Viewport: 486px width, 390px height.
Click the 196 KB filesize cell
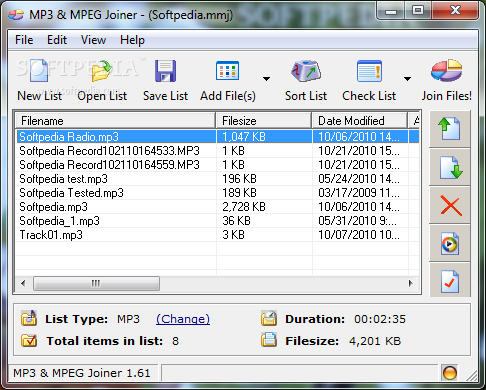coord(239,179)
